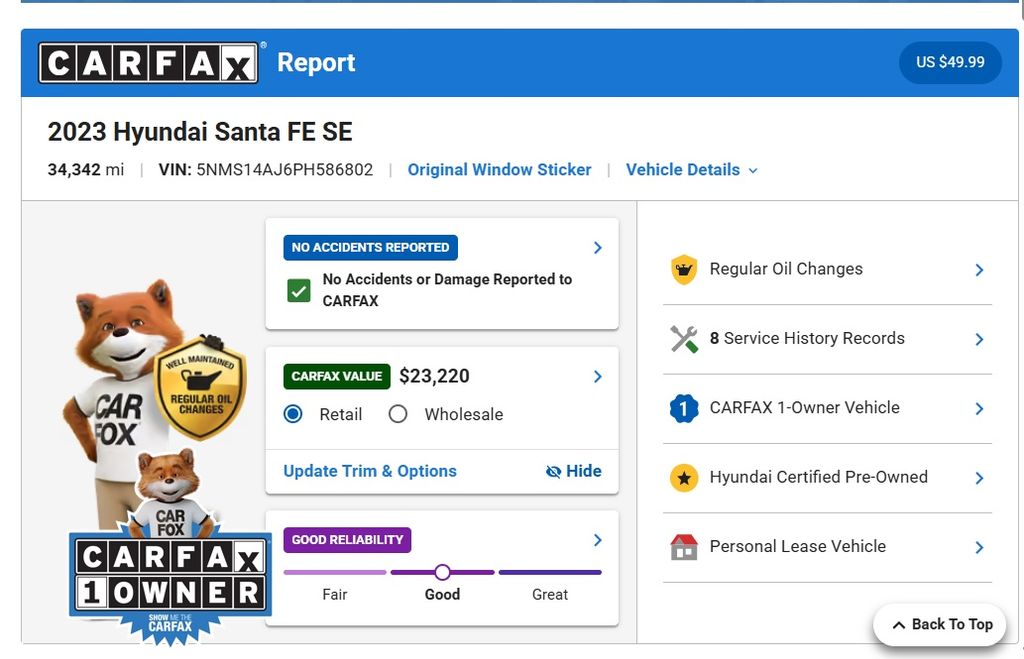Click No Accidents or Damage Reported text
The height and width of the screenshot is (659, 1024).
[x=447, y=290]
